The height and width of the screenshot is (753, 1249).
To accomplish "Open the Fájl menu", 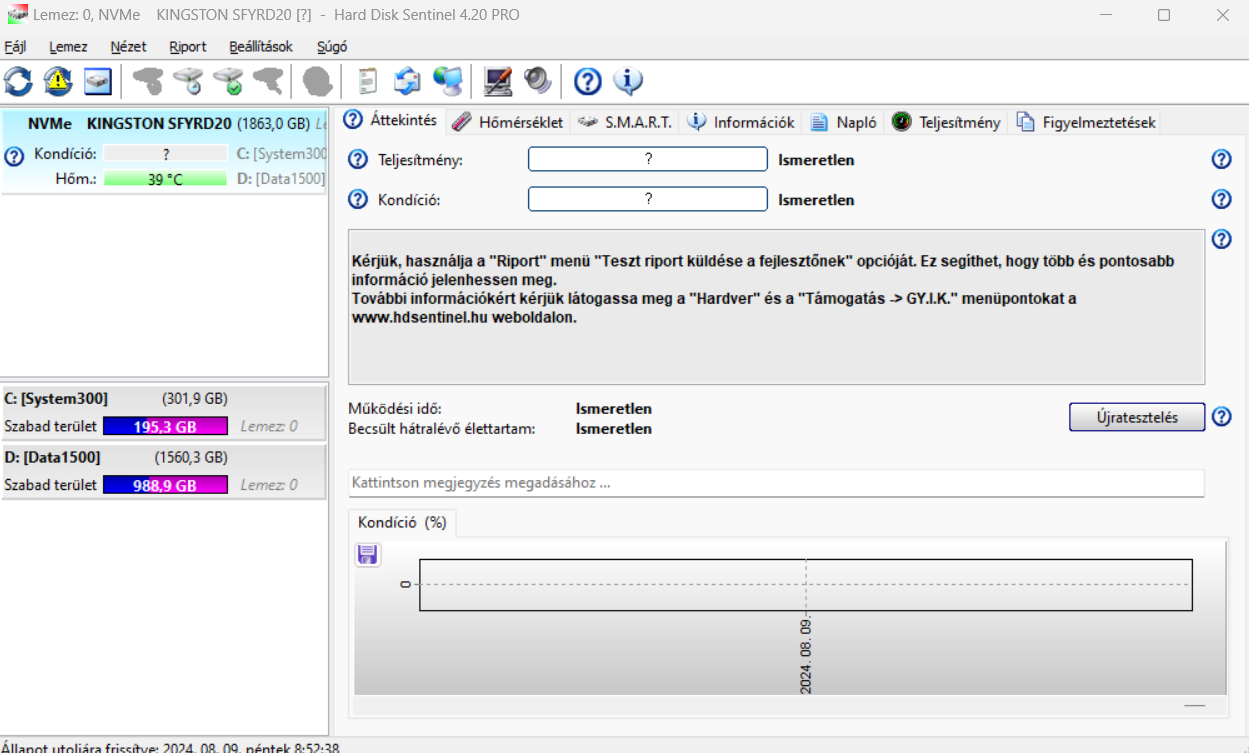I will [15, 47].
